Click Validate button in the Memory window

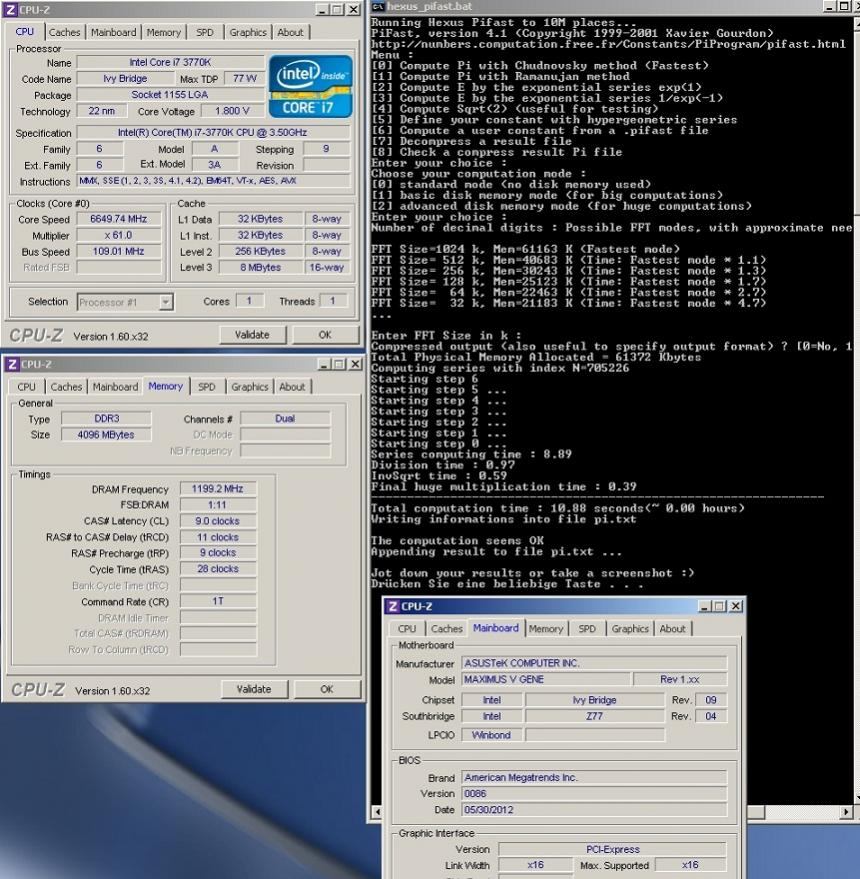click(254, 689)
